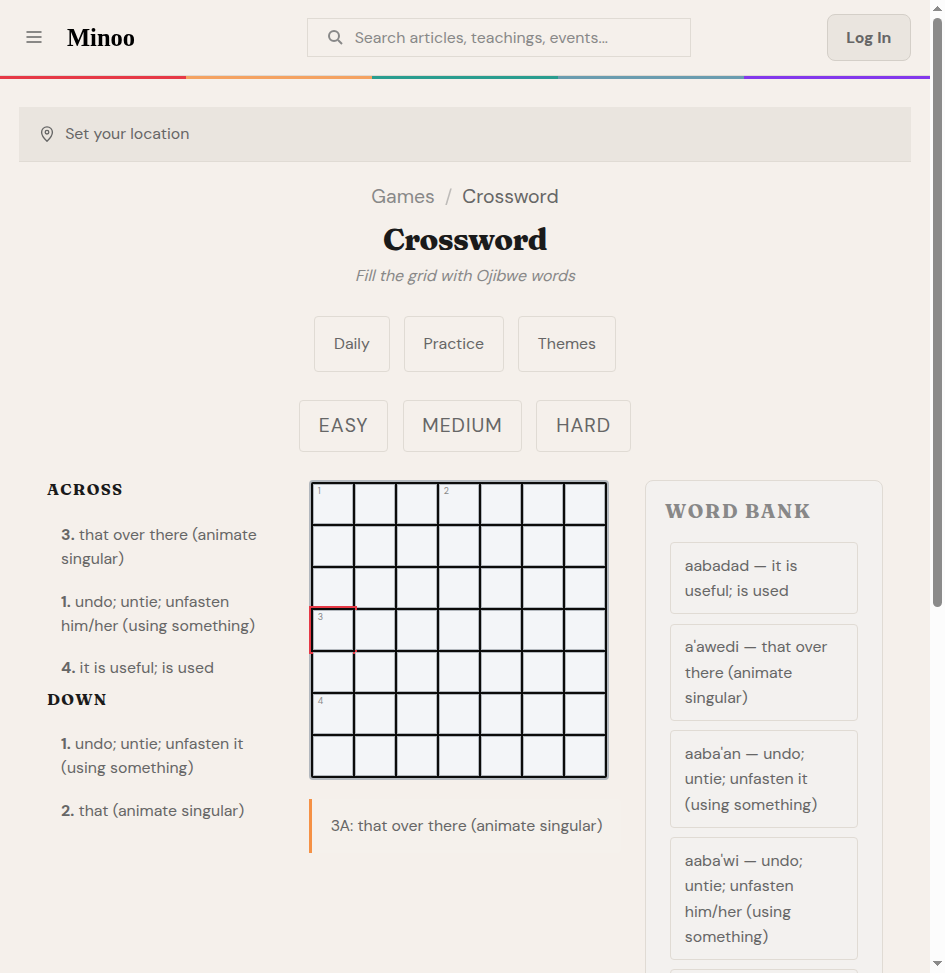Open the Themes mode
Image resolution: width=945 pixels, height=973 pixels.
(566, 343)
